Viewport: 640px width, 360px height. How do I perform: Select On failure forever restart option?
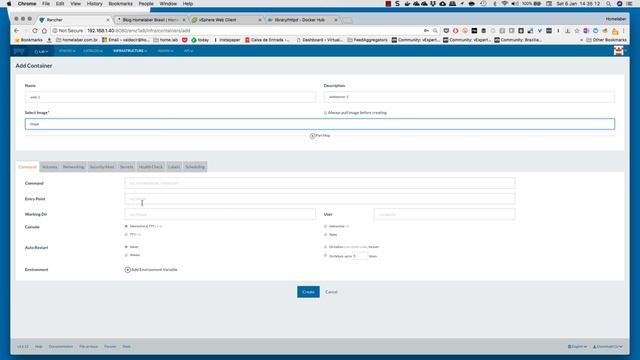pyautogui.click(x=325, y=247)
